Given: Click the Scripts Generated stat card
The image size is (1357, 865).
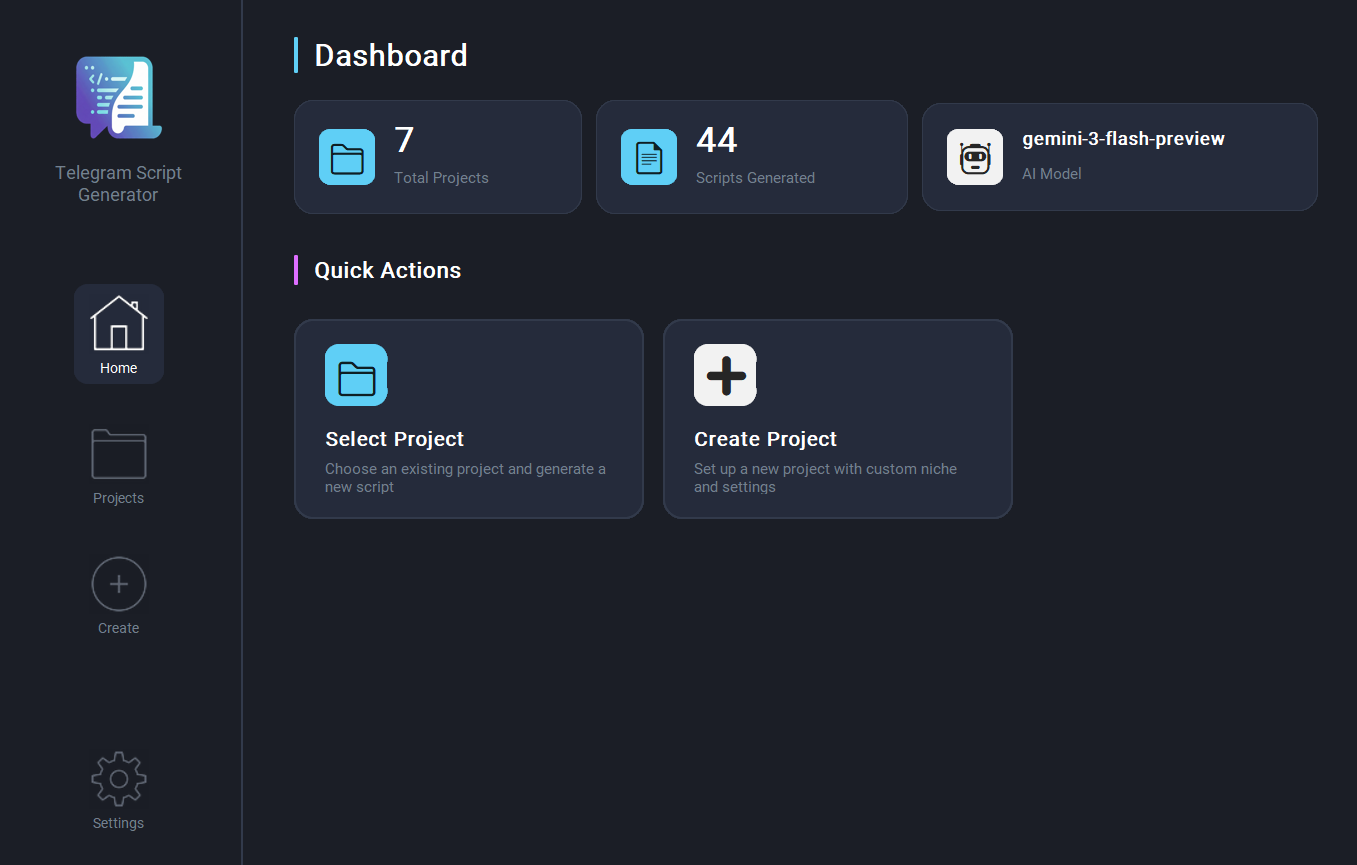Looking at the screenshot, I should pyautogui.click(x=751, y=157).
